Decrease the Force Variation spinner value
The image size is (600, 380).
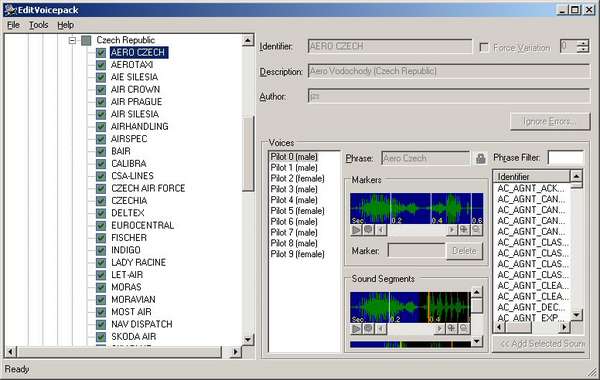point(582,49)
